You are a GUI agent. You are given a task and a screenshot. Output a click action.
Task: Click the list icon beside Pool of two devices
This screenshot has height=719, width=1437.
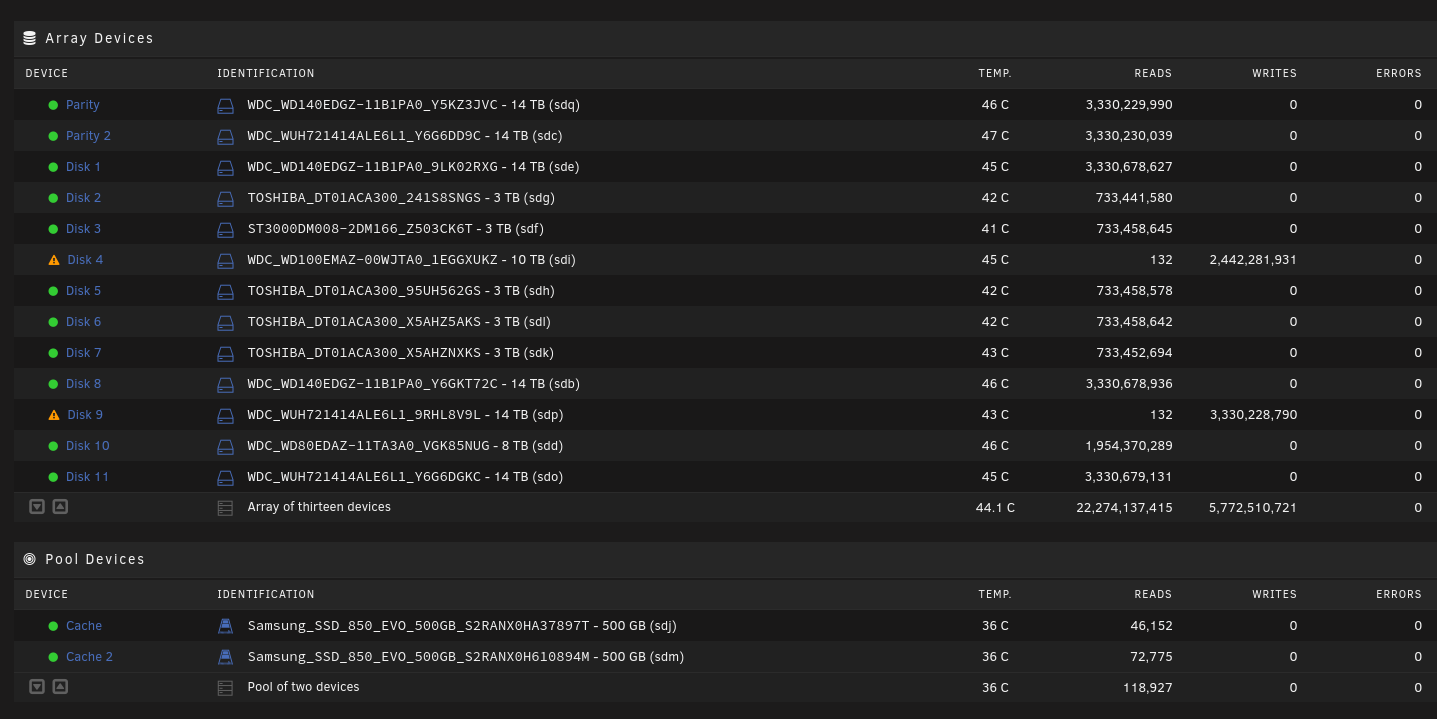click(225, 688)
